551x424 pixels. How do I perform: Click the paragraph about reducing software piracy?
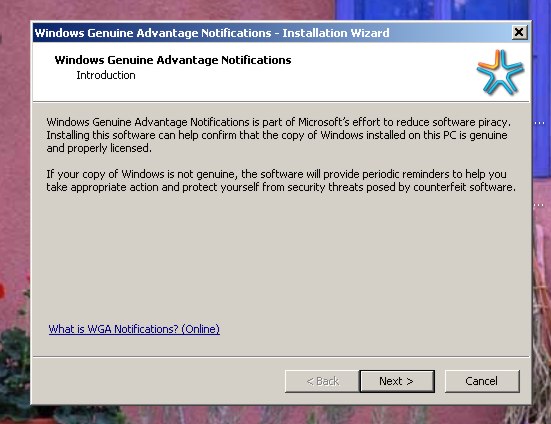tap(278, 135)
